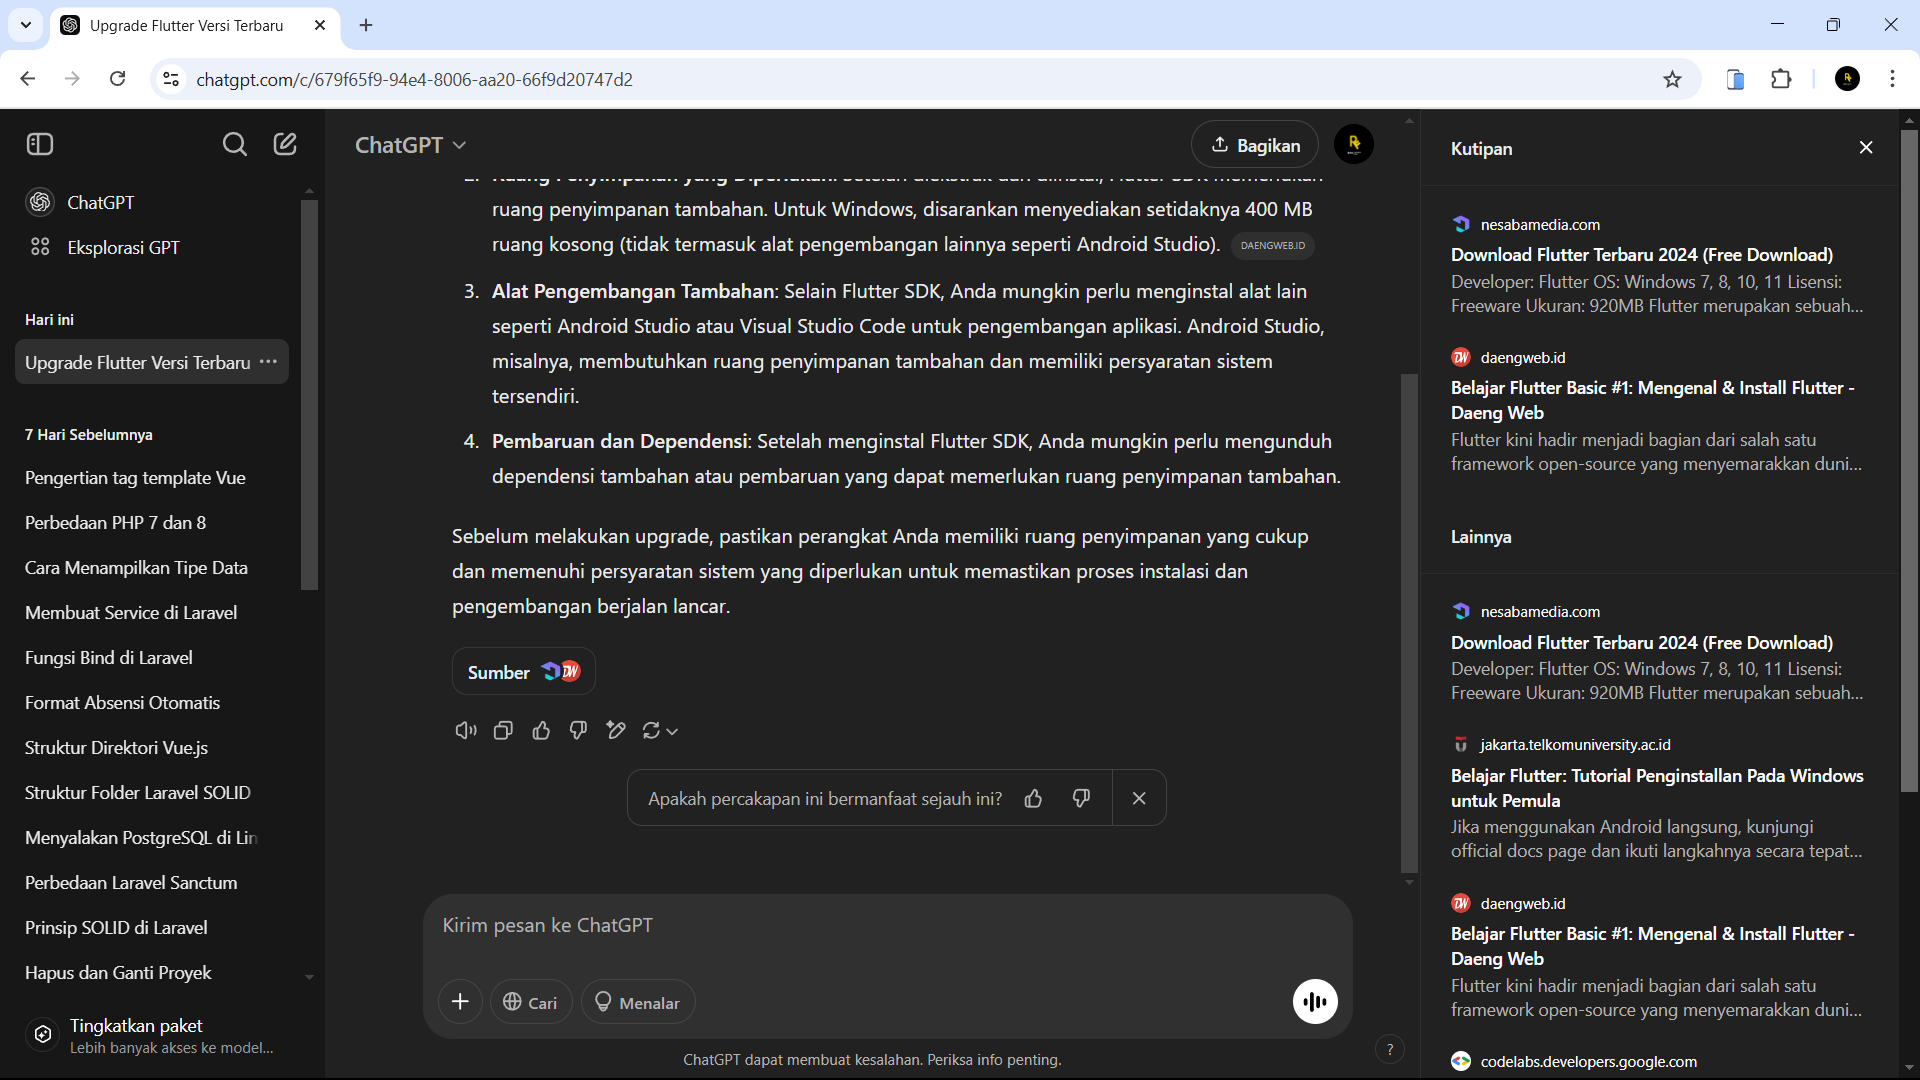1920x1080 pixels.
Task: Toggle the Cari web search option
Action: [531, 1002]
